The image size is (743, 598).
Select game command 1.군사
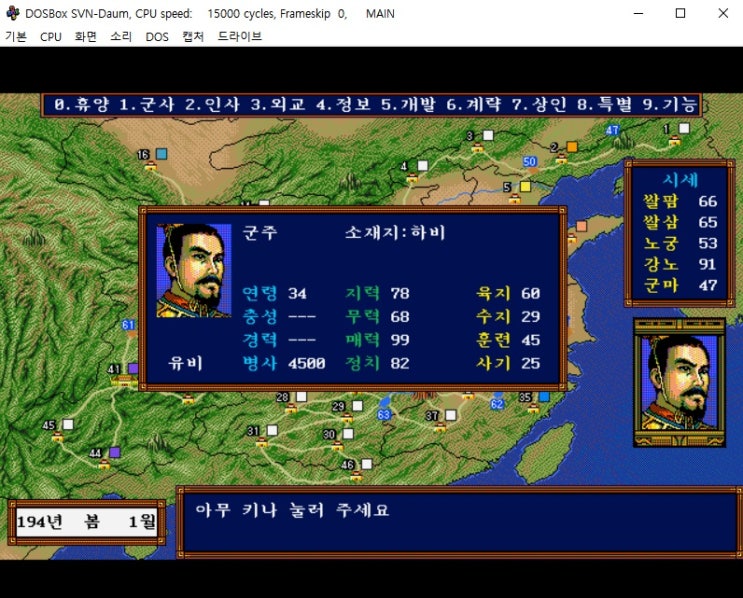click(146, 105)
